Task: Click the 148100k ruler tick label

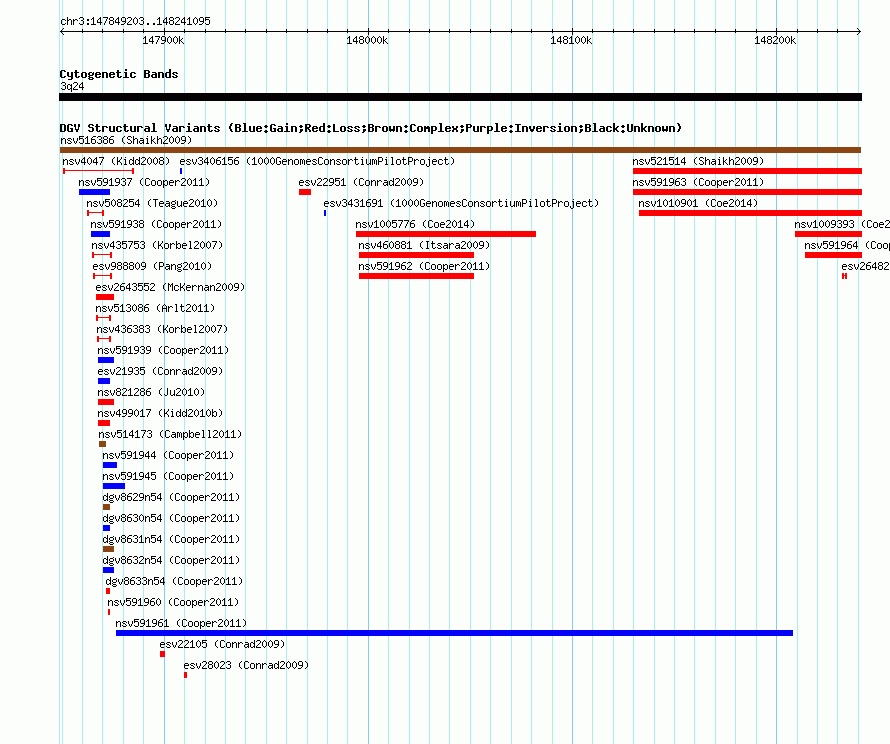Action: click(571, 40)
